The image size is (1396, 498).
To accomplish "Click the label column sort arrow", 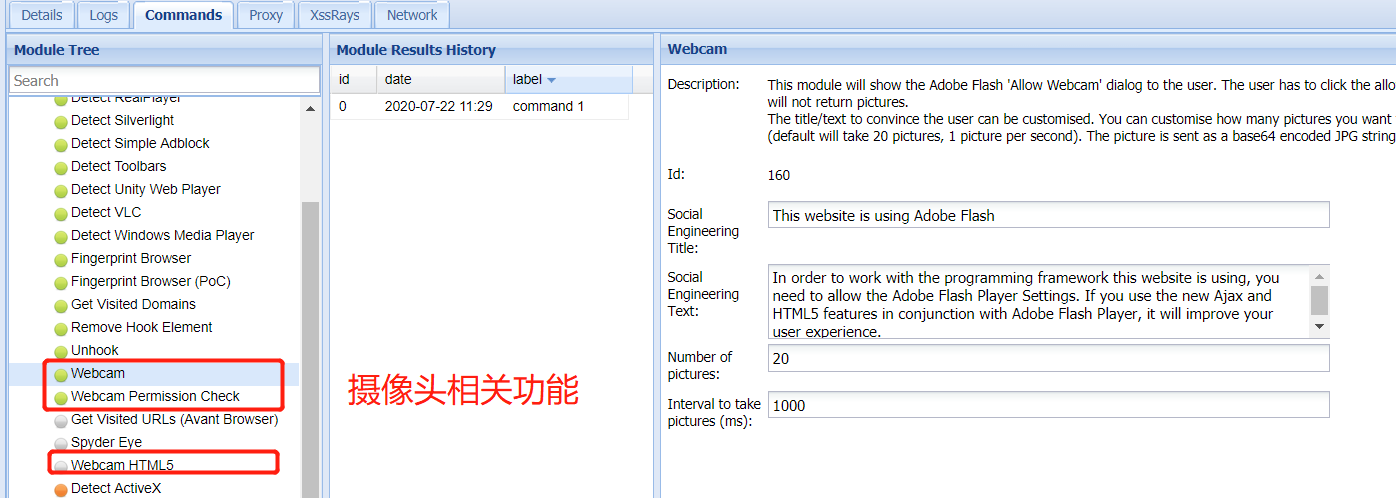I will tap(551, 80).
